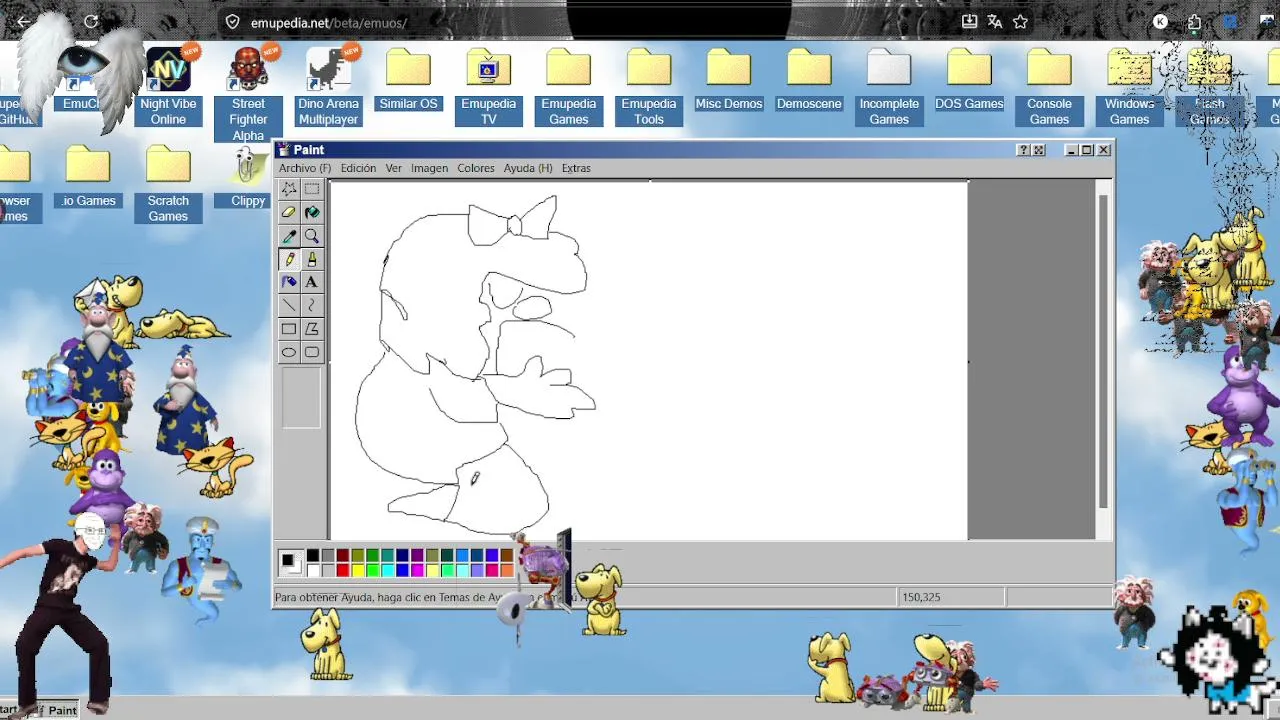Open the Street Fighter Alpha desktop icon
1280x720 pixels.
click(248, 94)
